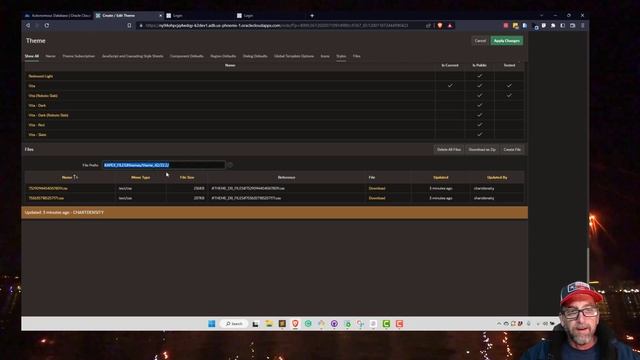Click the Is Public checkmark for Vita - Slate
Image resolution: width=640 pixels, height=360 pixels.
pos(480,134)
